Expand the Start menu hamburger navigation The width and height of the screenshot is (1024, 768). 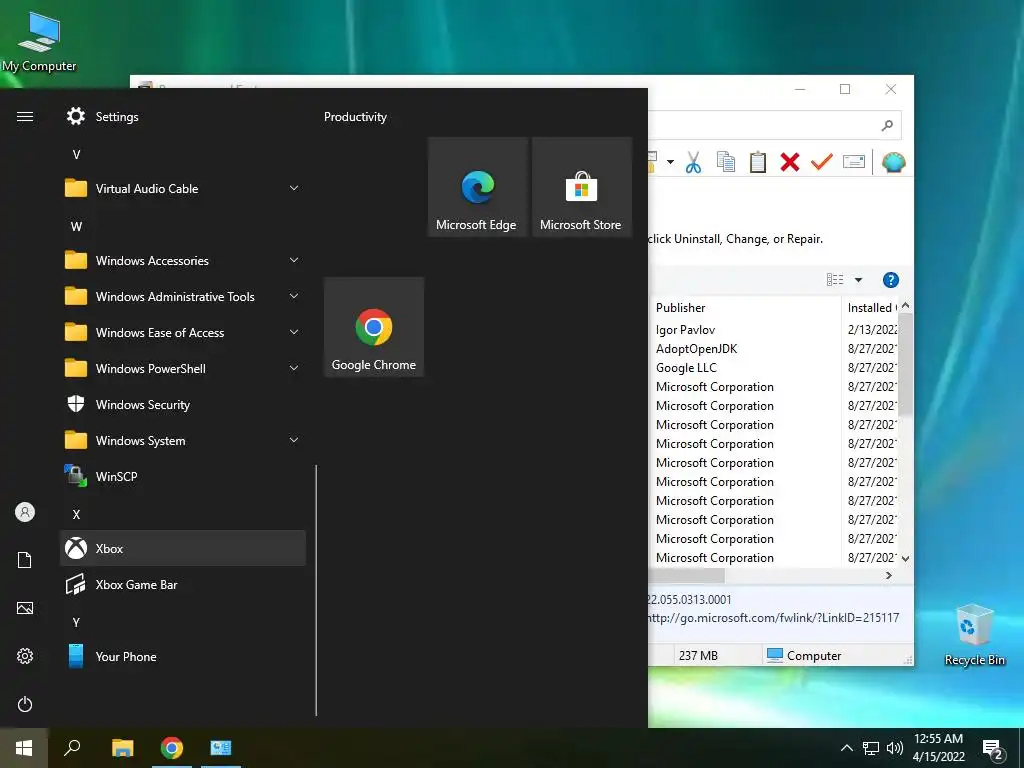pos(25,117)
